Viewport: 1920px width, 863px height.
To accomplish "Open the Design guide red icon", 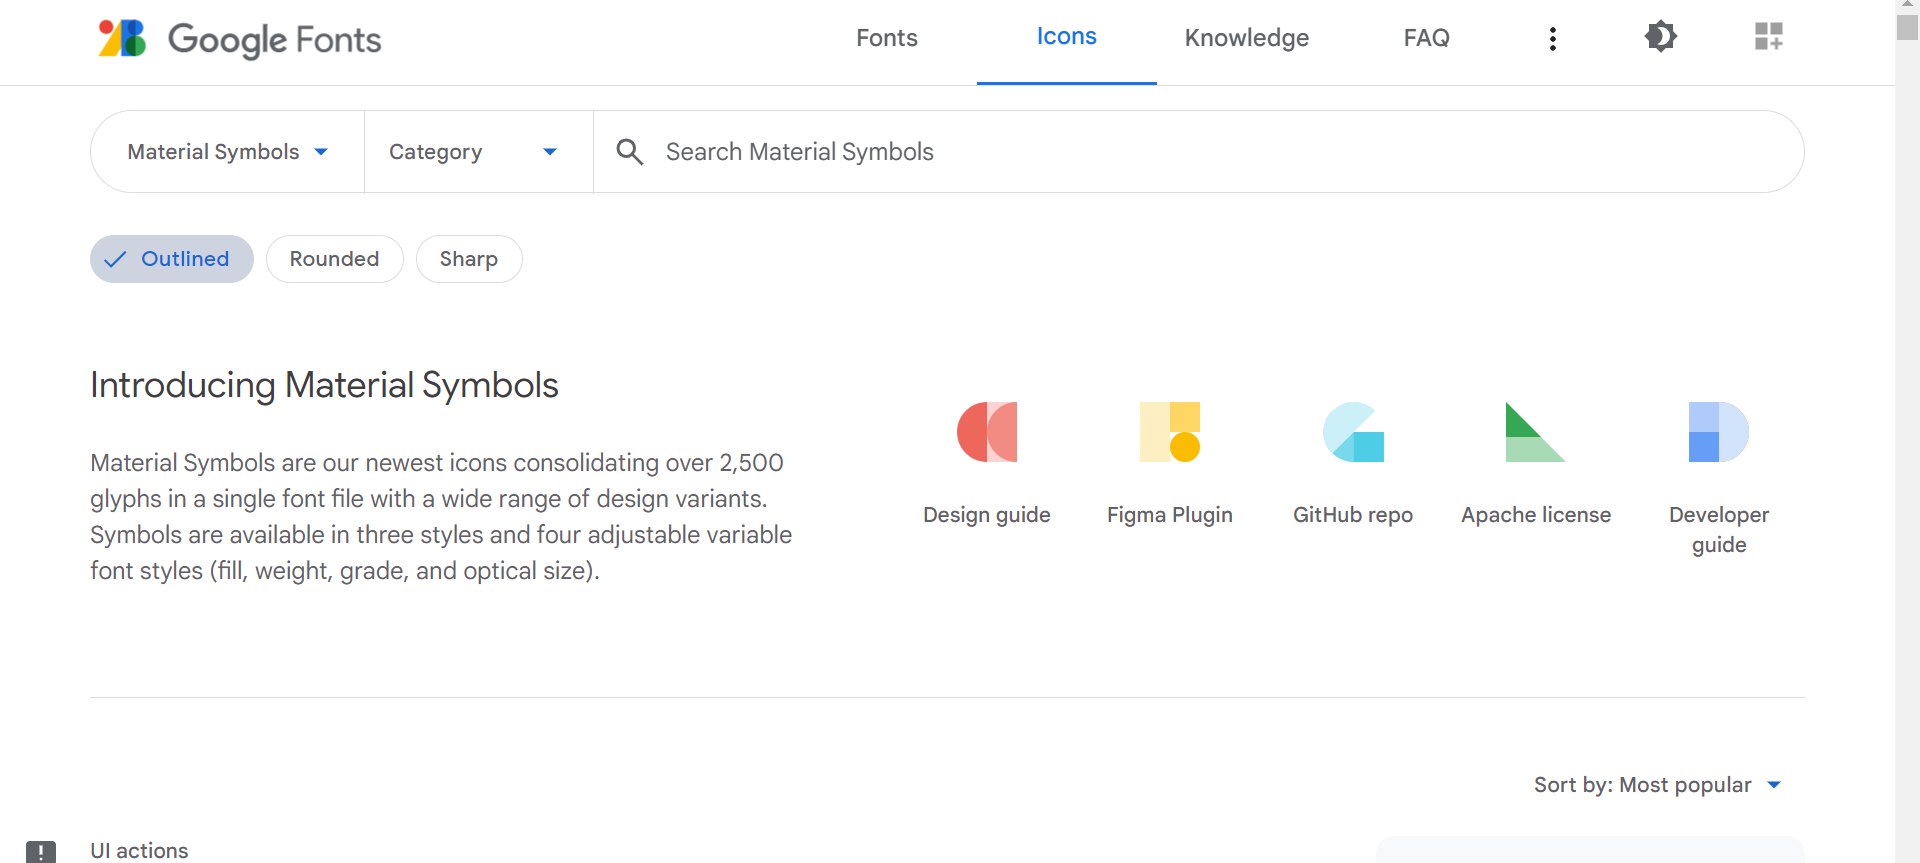I will (x=987, y=432).
